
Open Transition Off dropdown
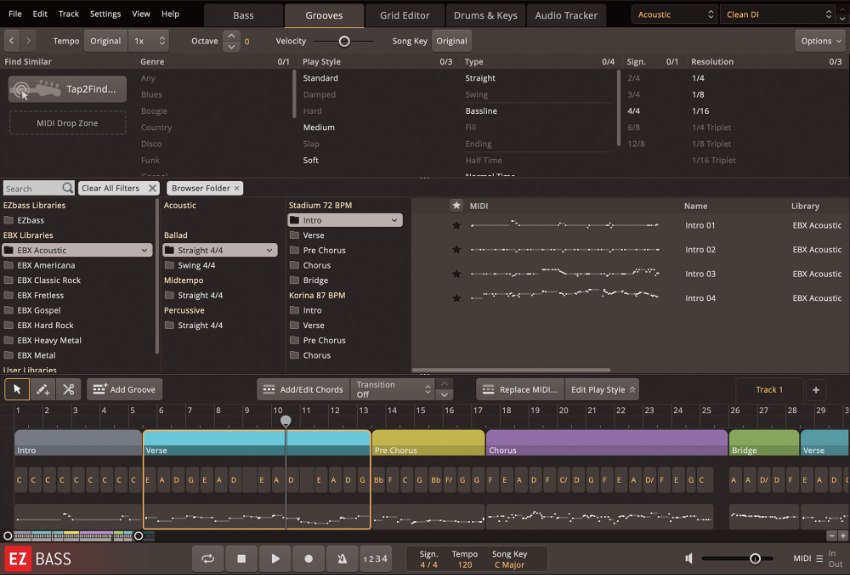(x=393, y=389)
